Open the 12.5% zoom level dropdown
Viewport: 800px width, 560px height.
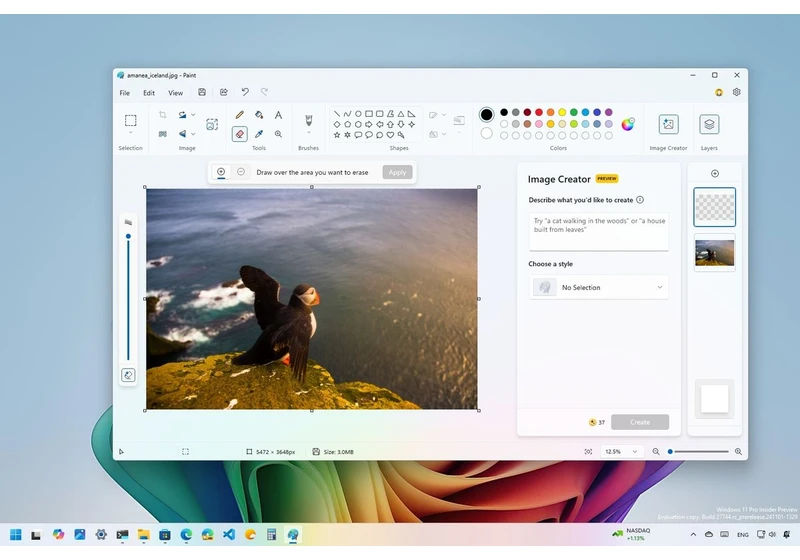coord(620,451)
